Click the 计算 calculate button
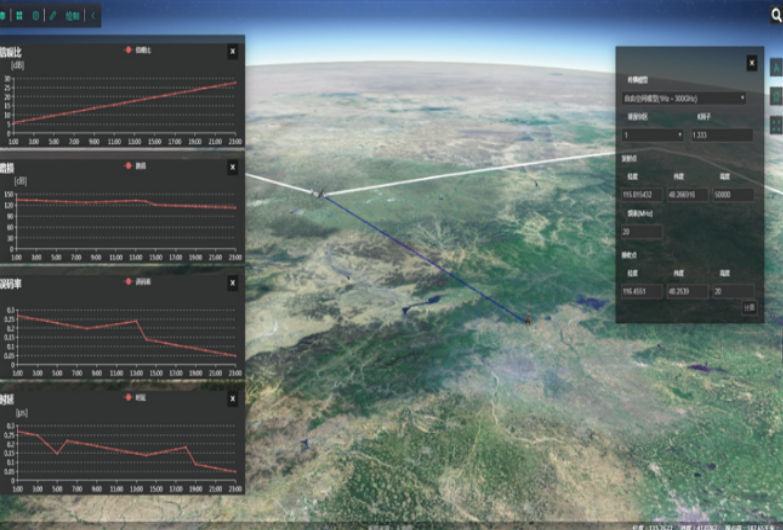The height and width of the screenshot is (530, 783). [748, 308]
